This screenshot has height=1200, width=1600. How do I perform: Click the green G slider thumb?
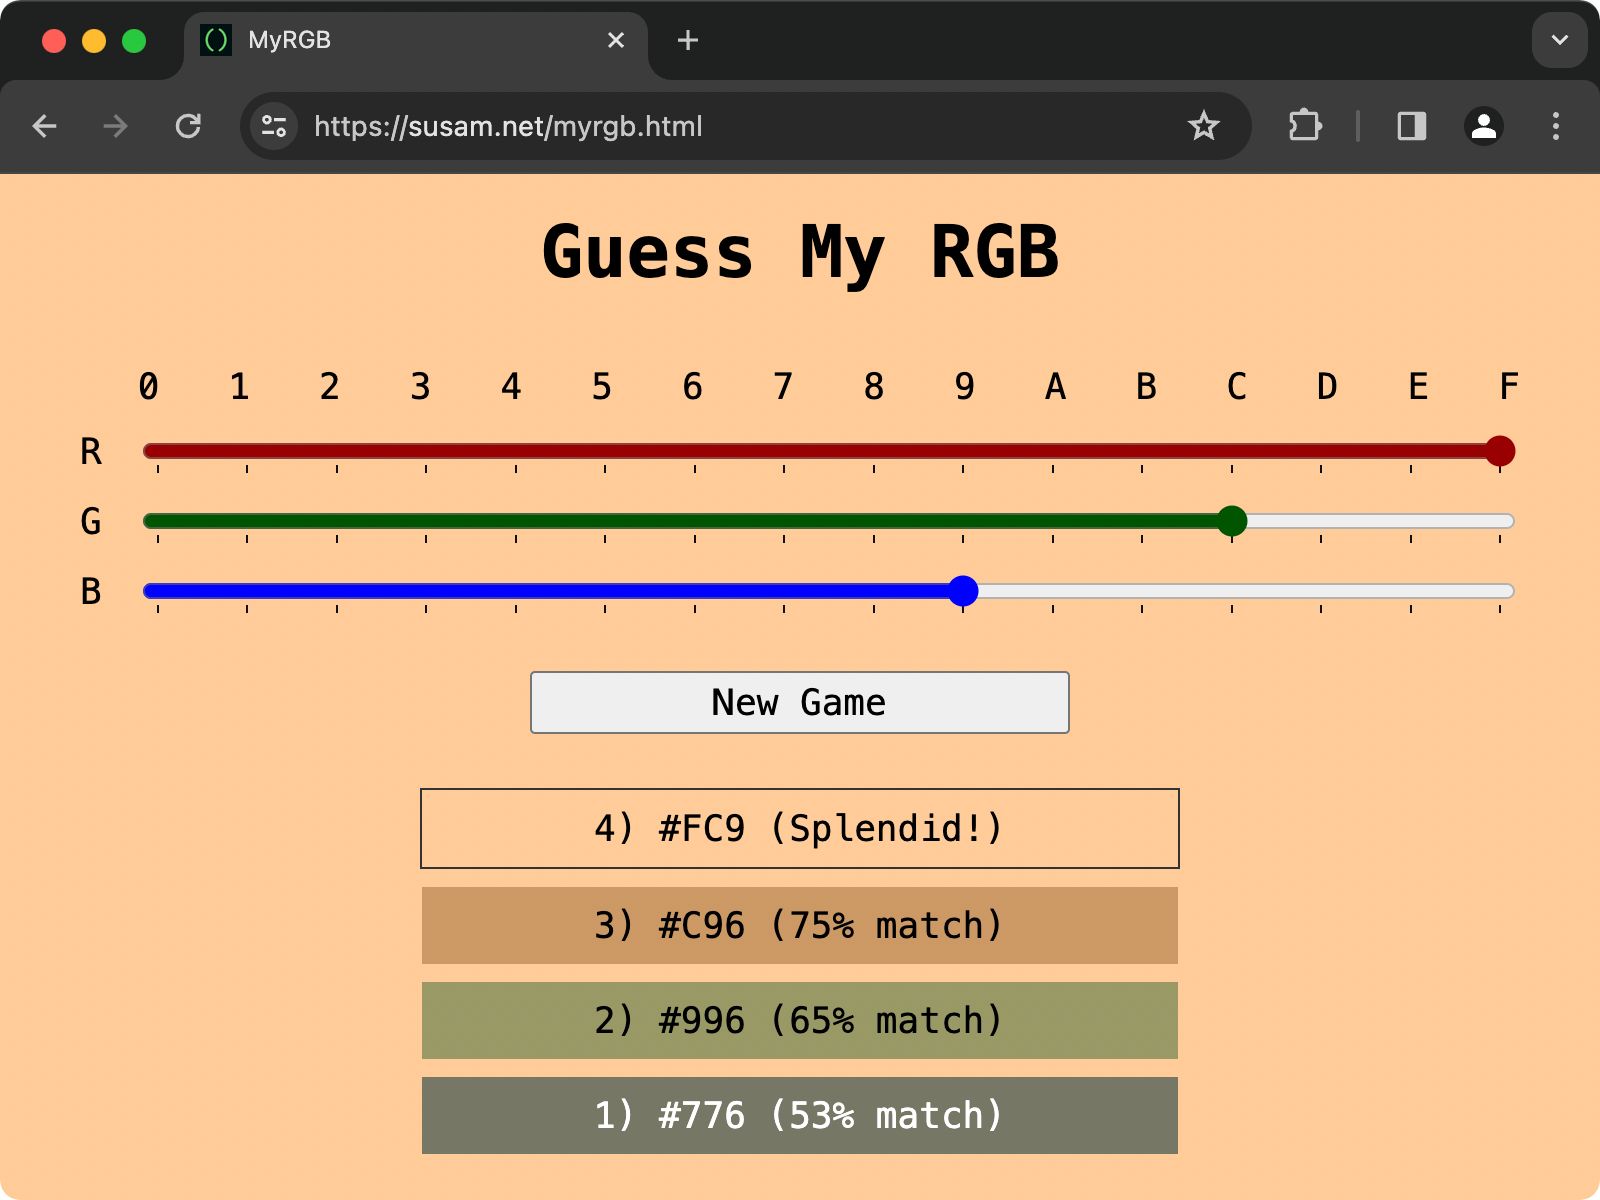[1233, 521]
